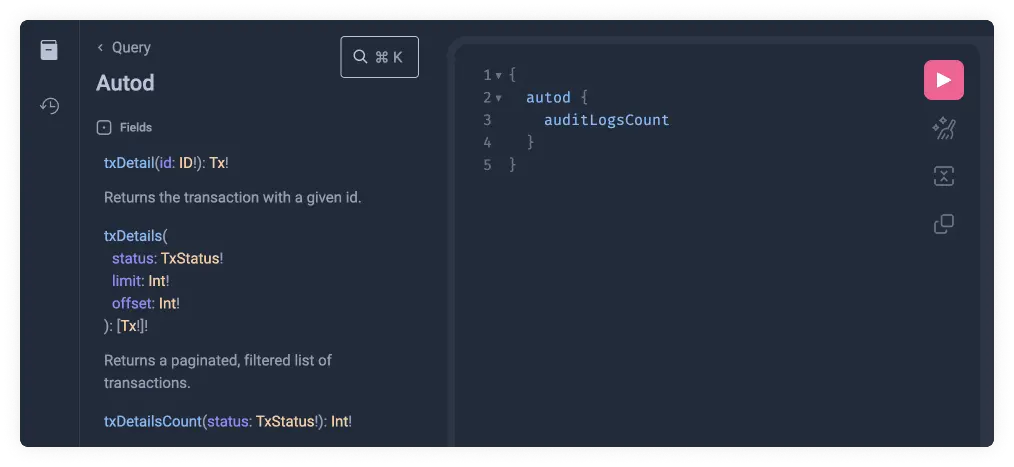Click the TxStatus type in txDetails
The width and height of the screenshot is (1014, 467).
coord(189,258)
